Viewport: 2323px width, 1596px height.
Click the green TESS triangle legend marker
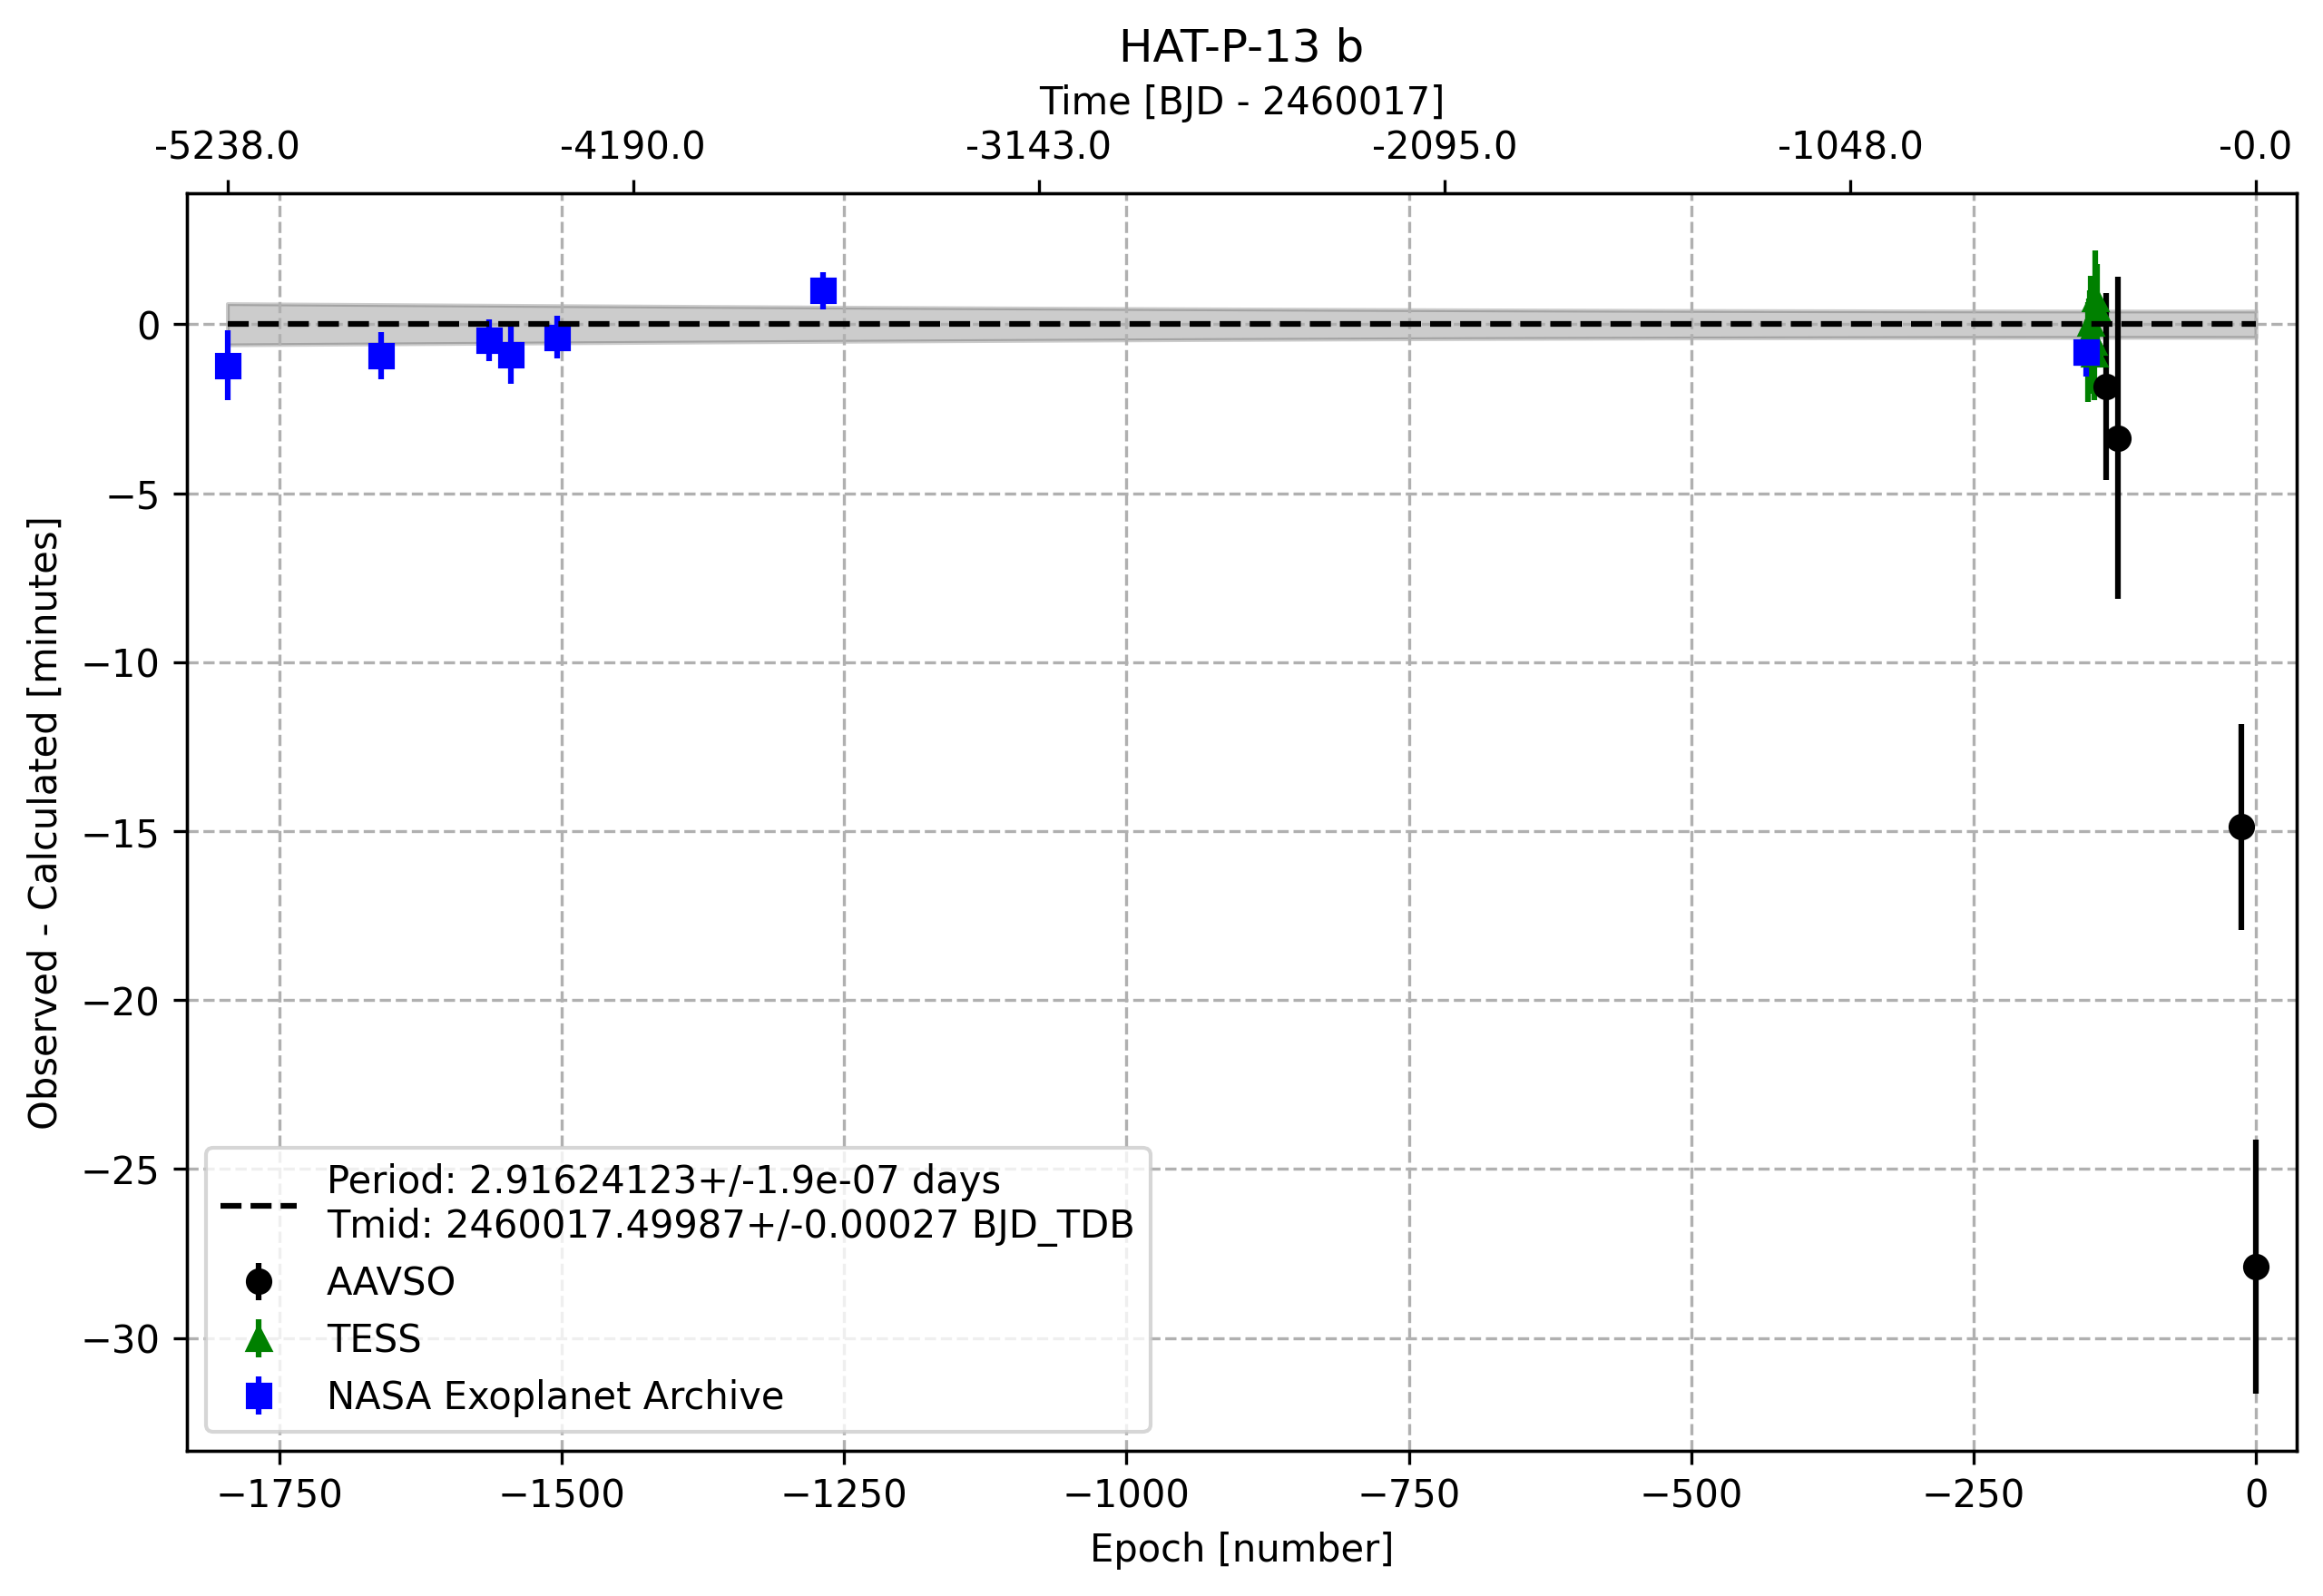click(x=259, y=1338)
